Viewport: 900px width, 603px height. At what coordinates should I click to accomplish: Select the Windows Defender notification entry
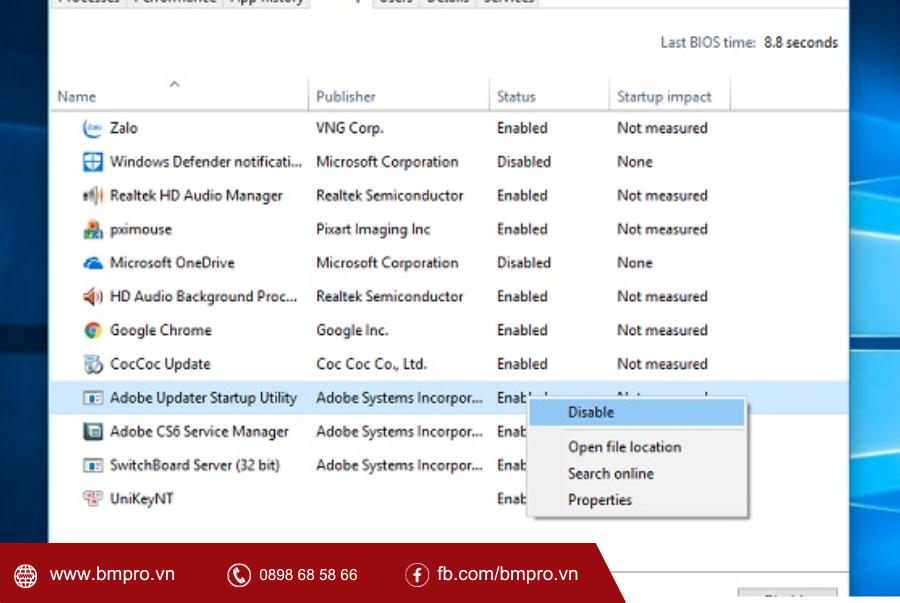(x=449, y=162)
